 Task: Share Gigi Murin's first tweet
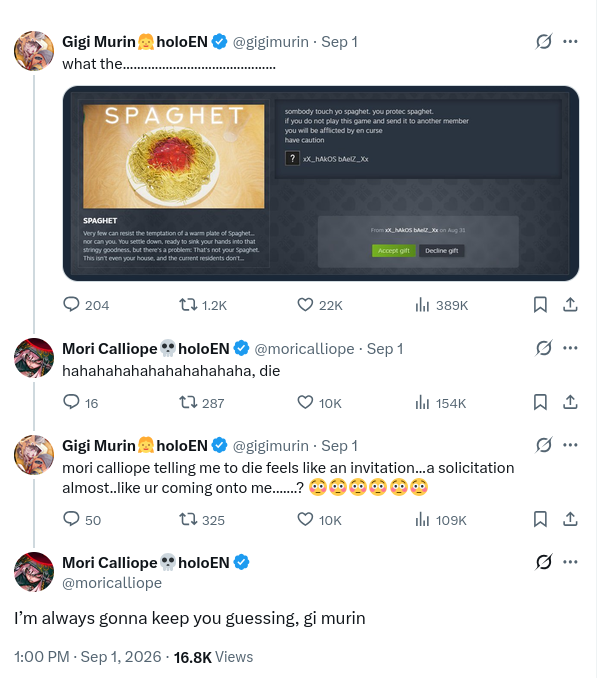point(570,305)
